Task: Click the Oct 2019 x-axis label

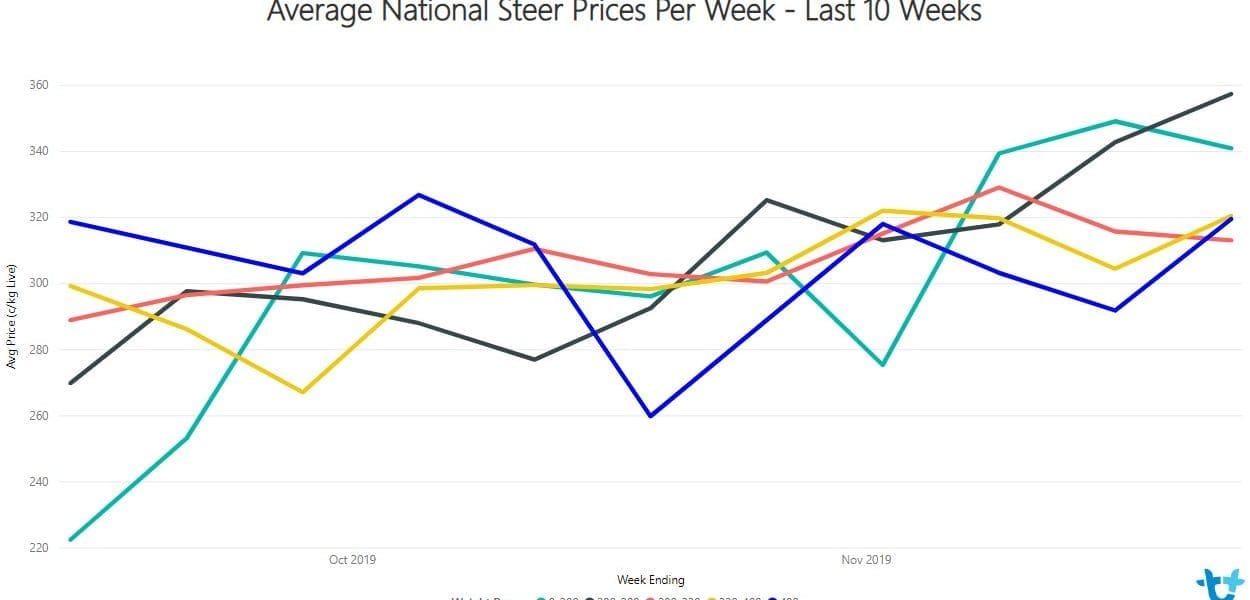Action: tap(352, 560)
